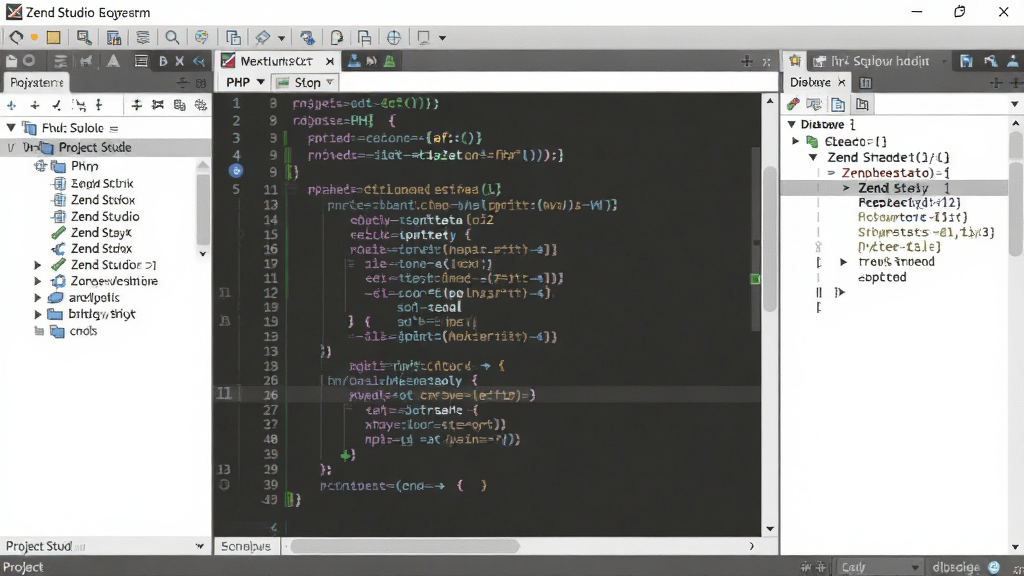
Task: Click the triangle A icon above the project panel
Action: [x=113, y=61]
